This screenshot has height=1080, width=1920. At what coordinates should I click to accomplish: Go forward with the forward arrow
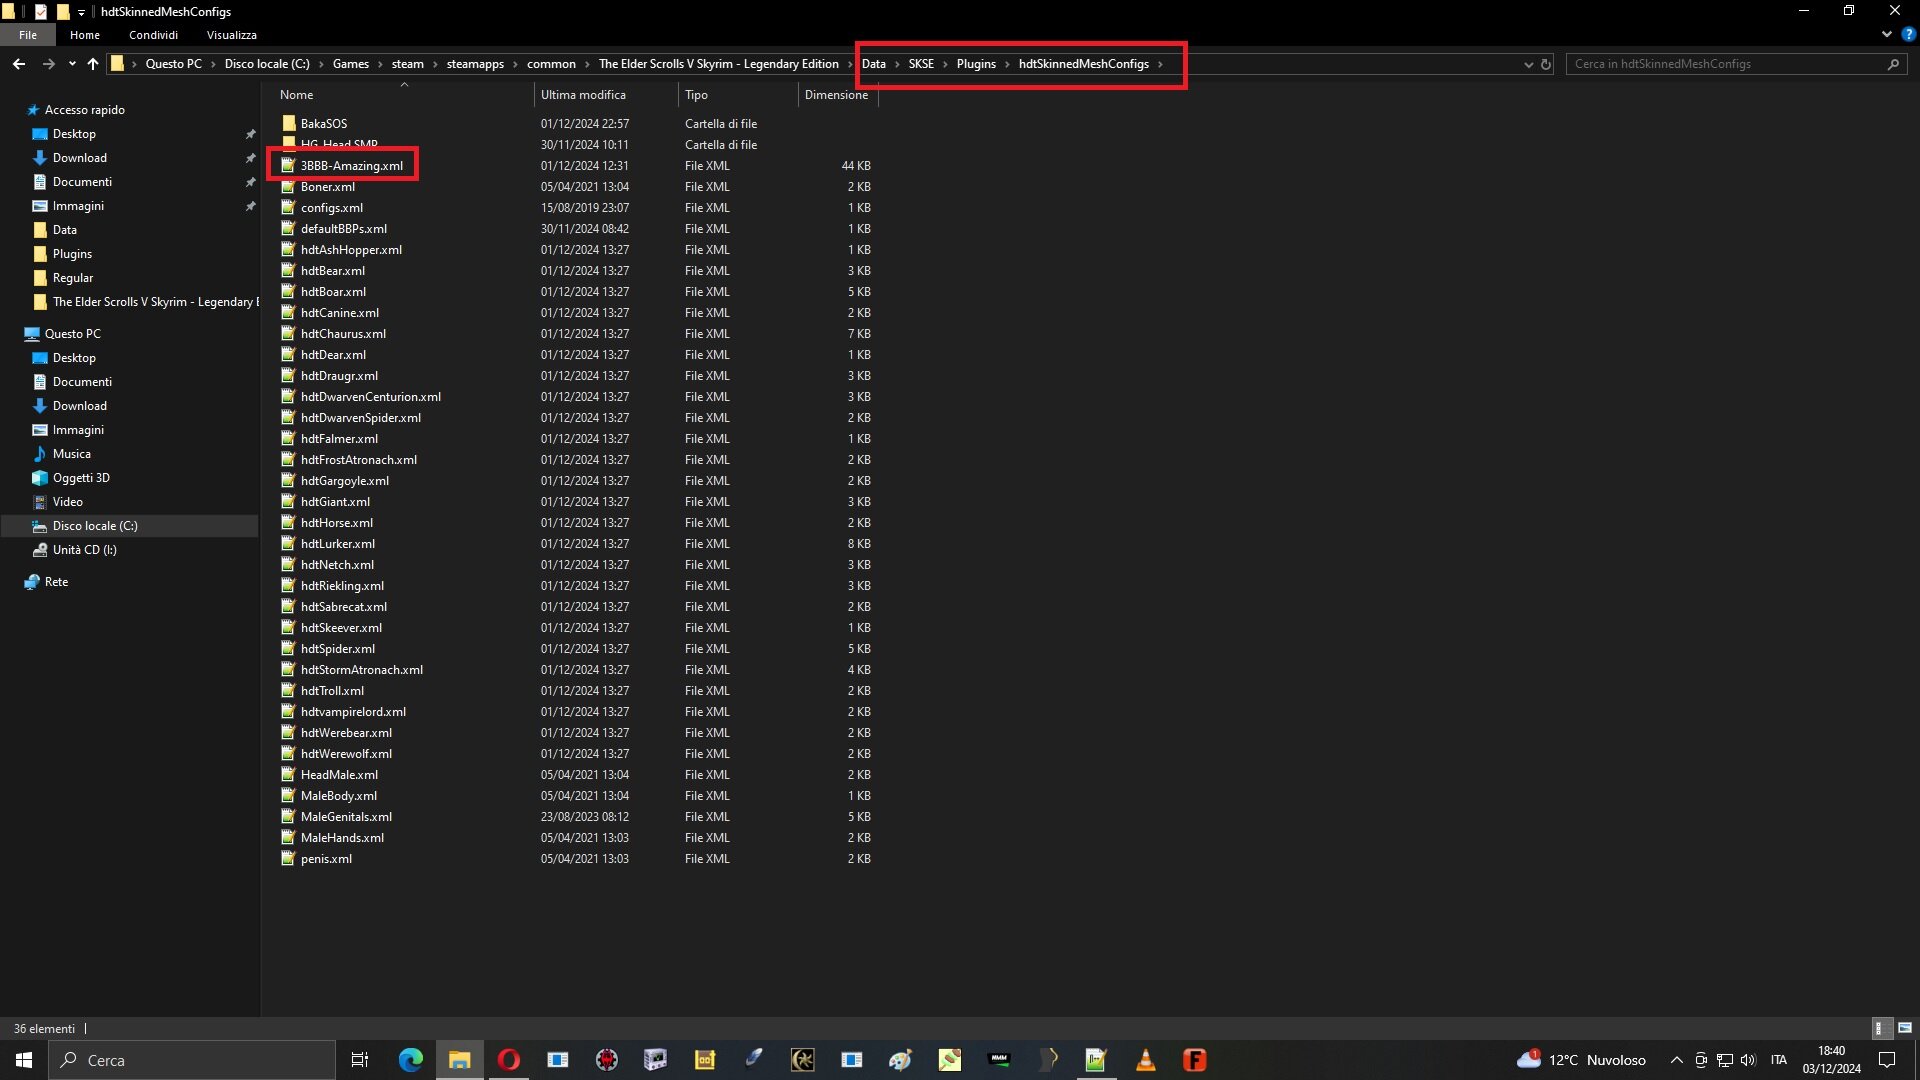click(x=47, y=64)
